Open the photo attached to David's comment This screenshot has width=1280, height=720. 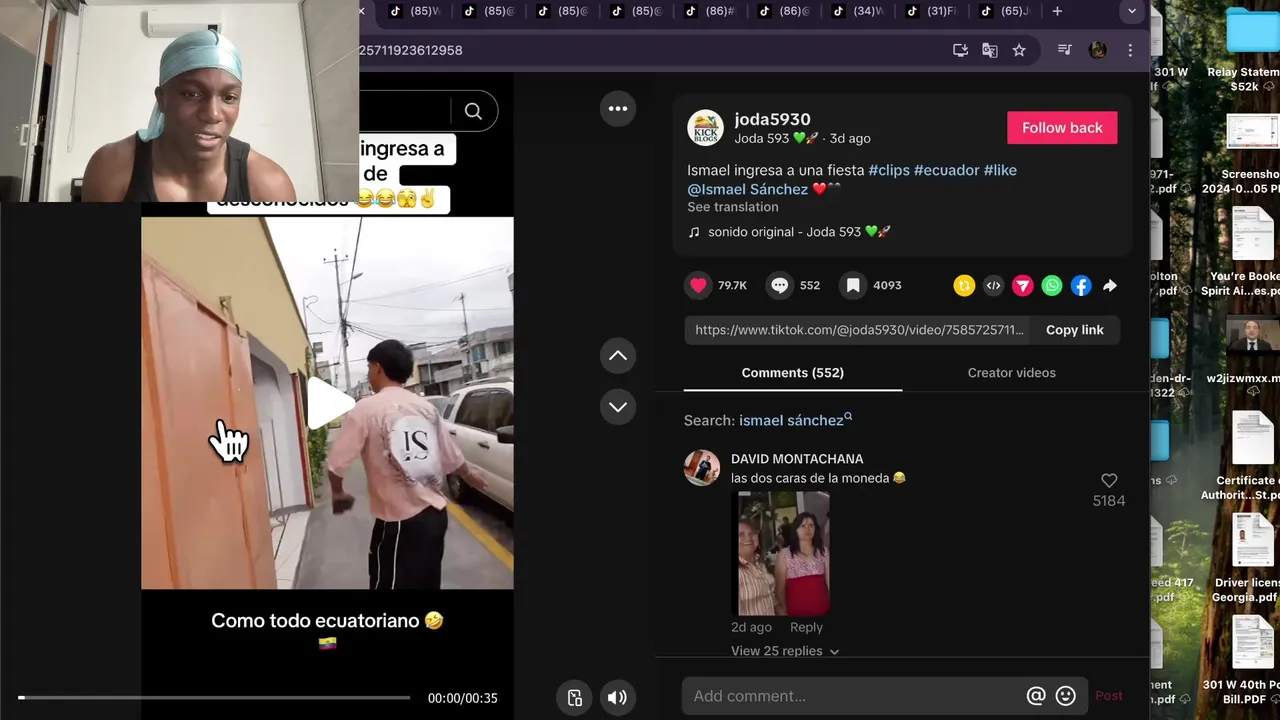tap(784, 553)
